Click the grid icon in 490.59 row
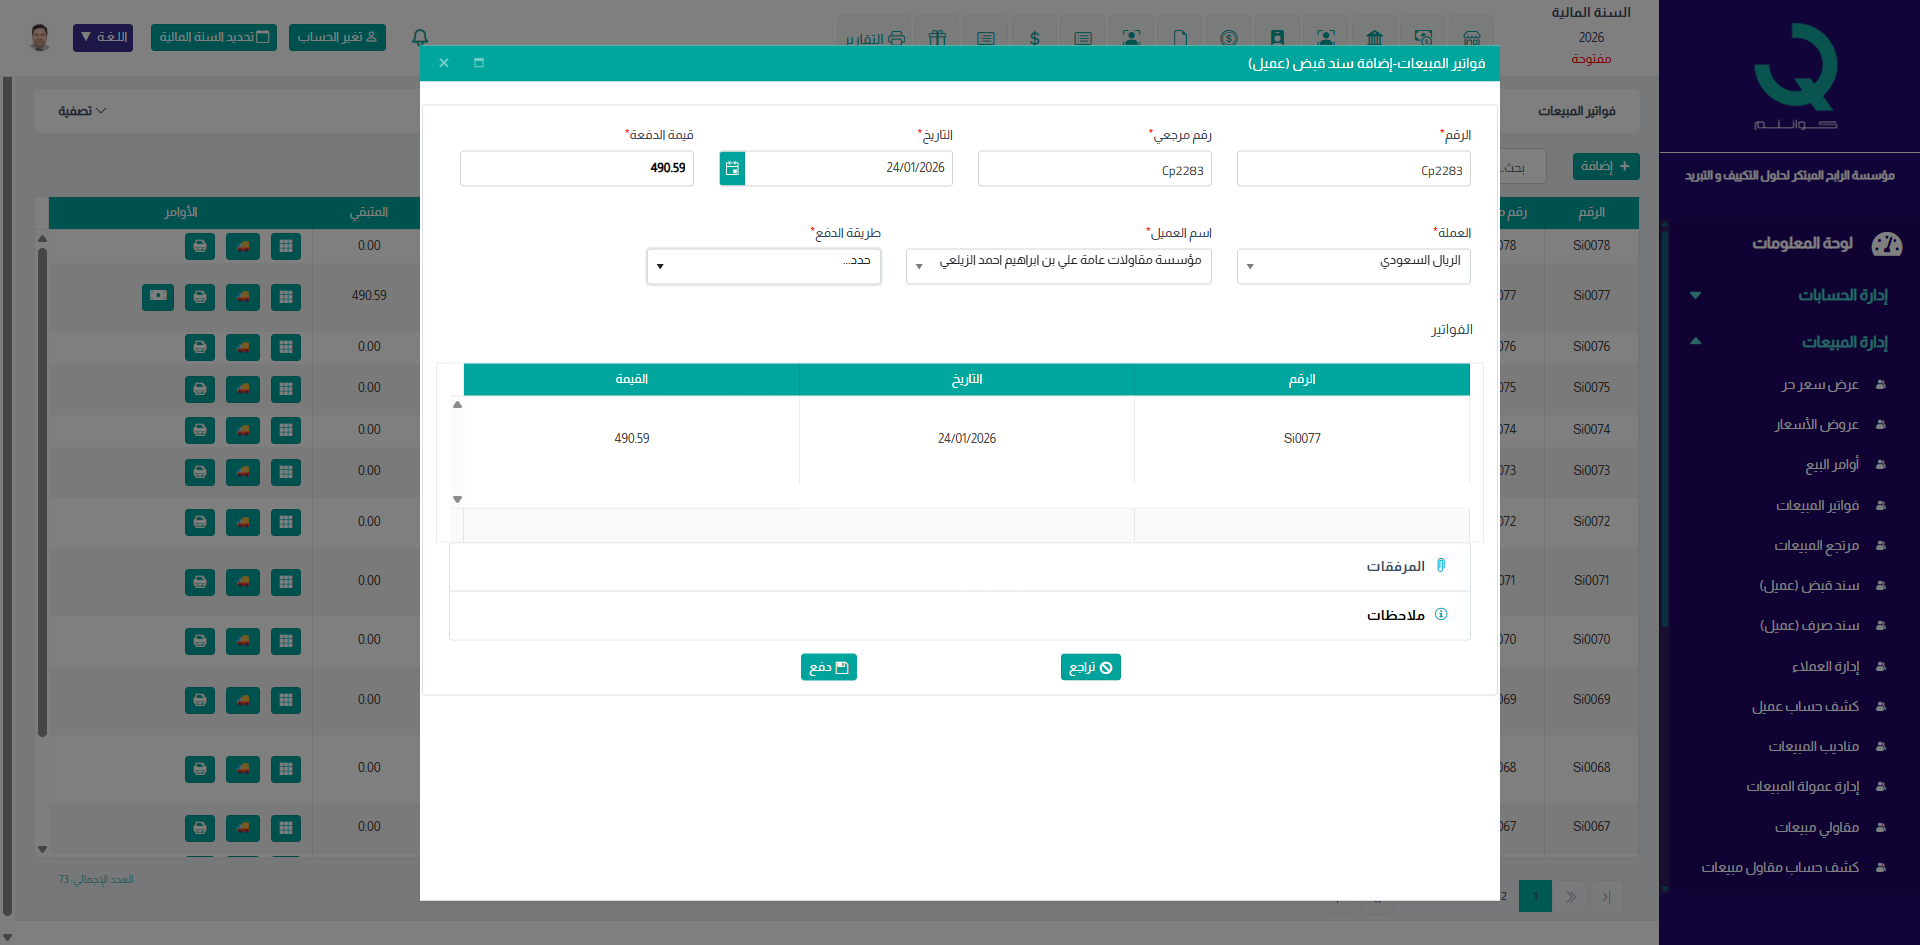 pos(286,297)
